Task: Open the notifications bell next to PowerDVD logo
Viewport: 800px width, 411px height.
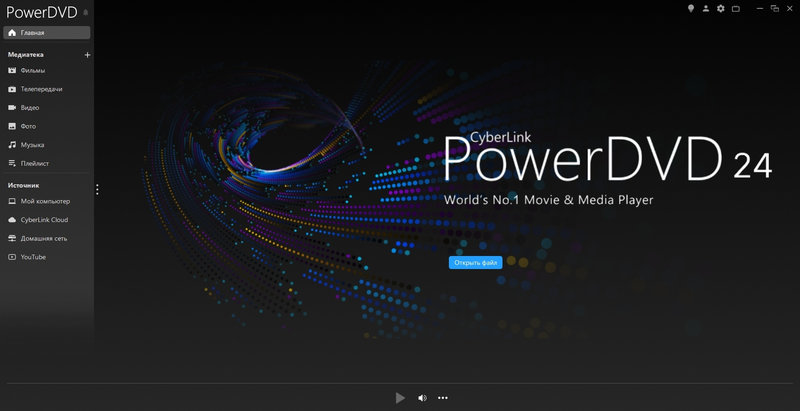Action: pyautogui.click(x=86, y=12)
